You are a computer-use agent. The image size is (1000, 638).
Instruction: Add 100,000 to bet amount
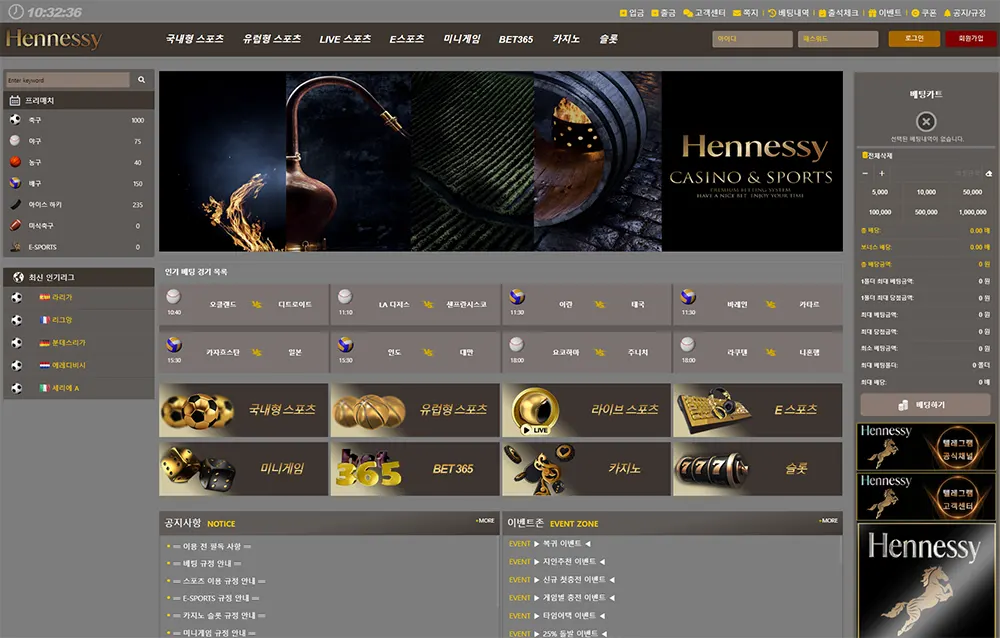[879, 212]
